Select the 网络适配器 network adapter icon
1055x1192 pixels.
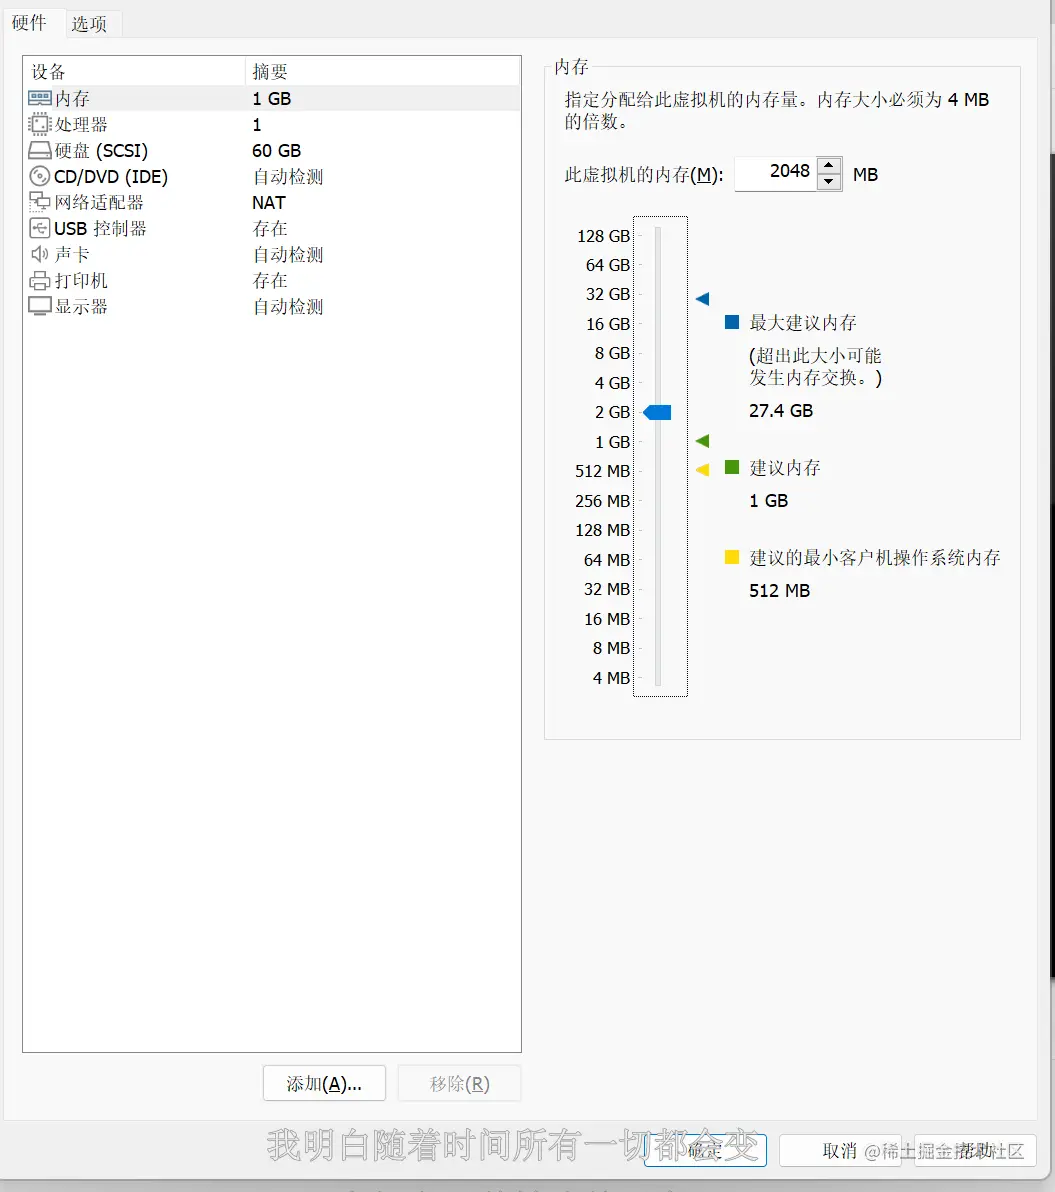pos(40,201)
